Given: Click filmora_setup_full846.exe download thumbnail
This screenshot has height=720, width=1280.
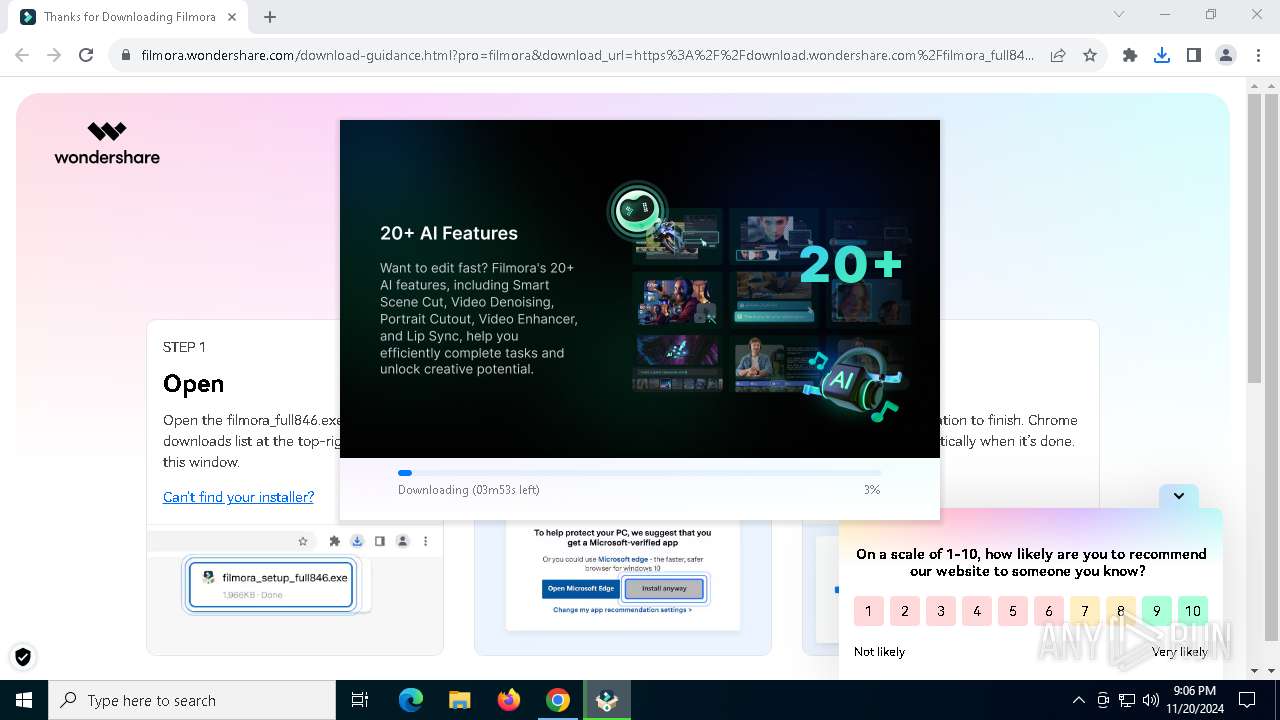Looking at the screenshot, I should point(271,584).
